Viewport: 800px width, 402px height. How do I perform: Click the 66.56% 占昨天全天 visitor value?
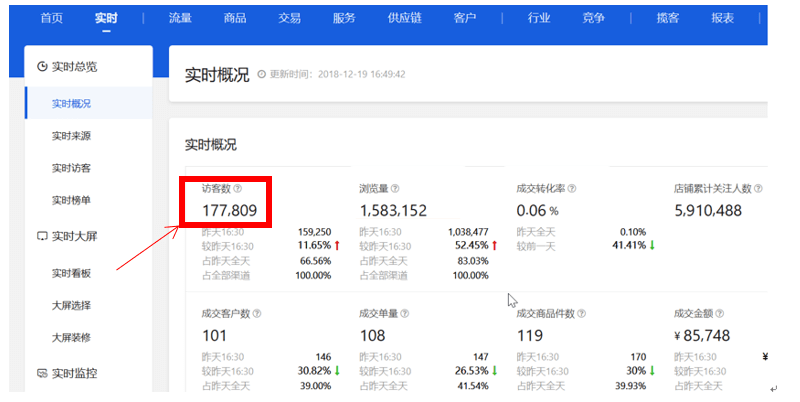315,261
